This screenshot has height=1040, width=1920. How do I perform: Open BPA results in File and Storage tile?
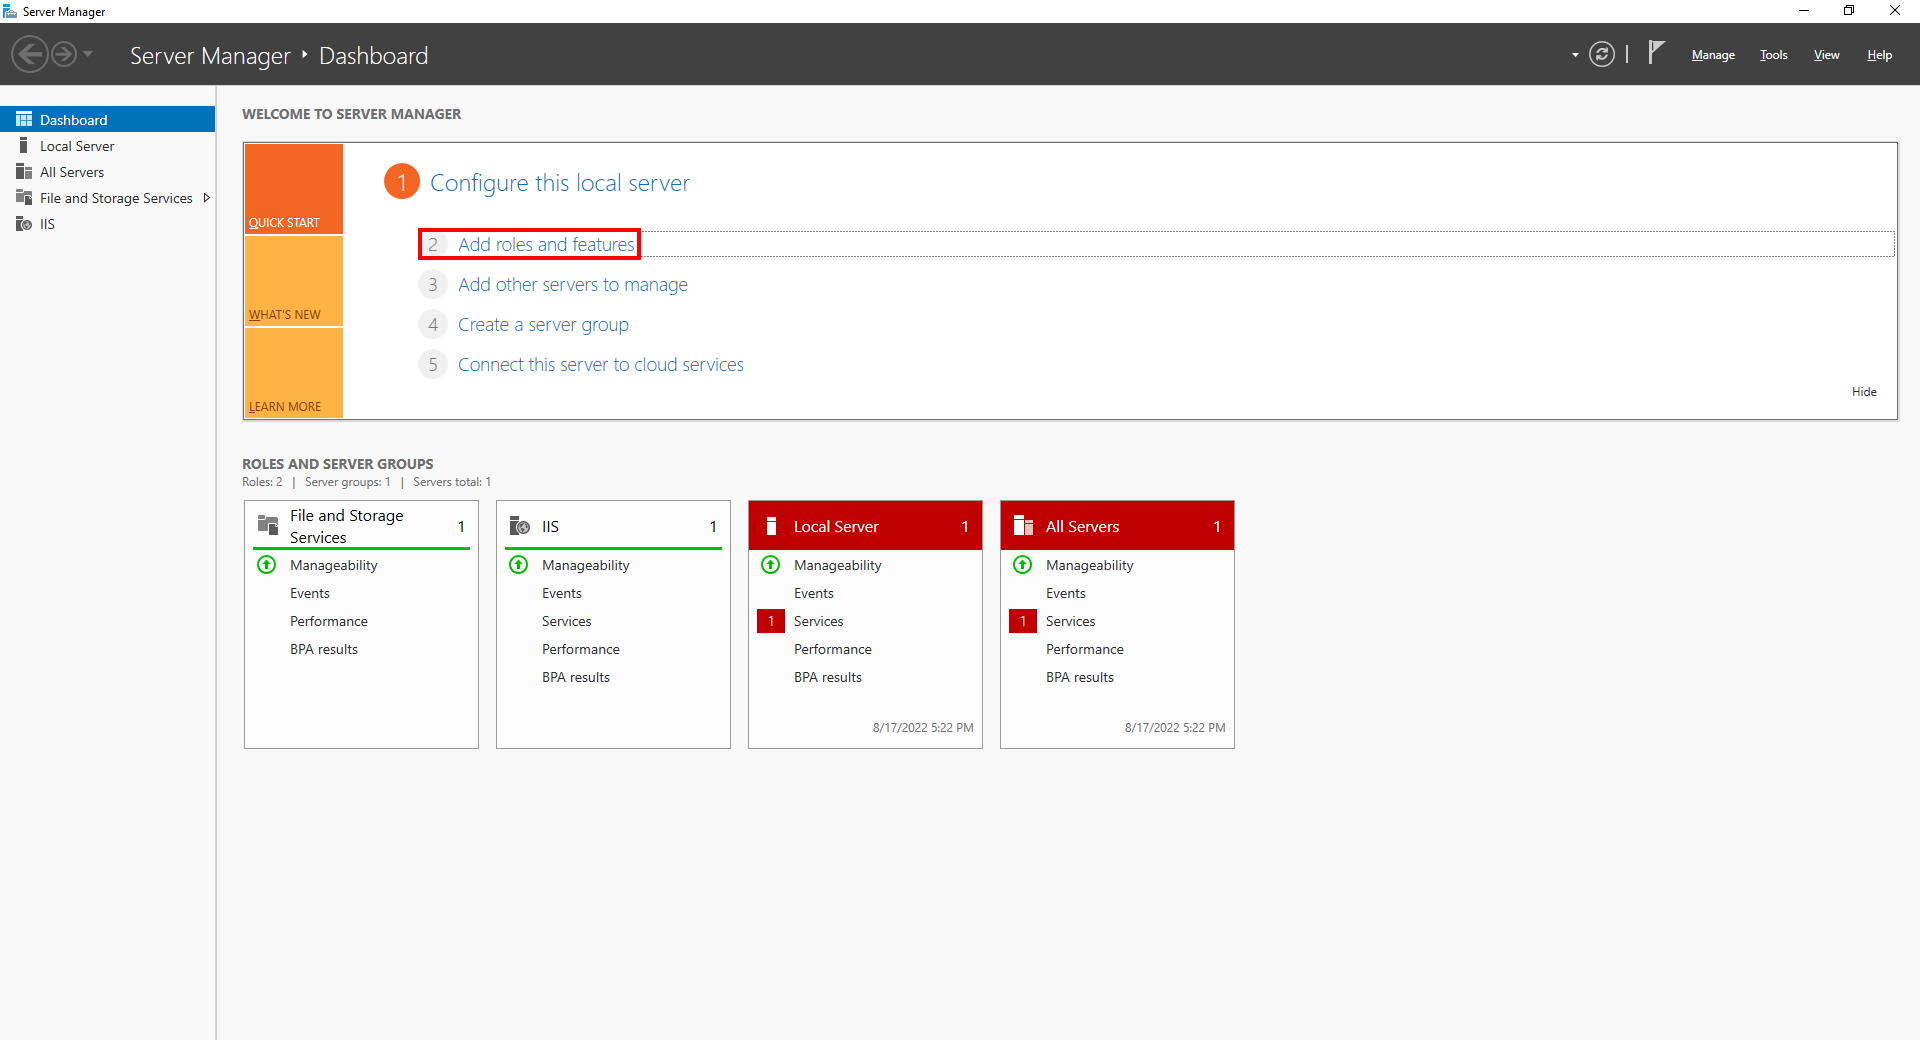click(324, 649)
